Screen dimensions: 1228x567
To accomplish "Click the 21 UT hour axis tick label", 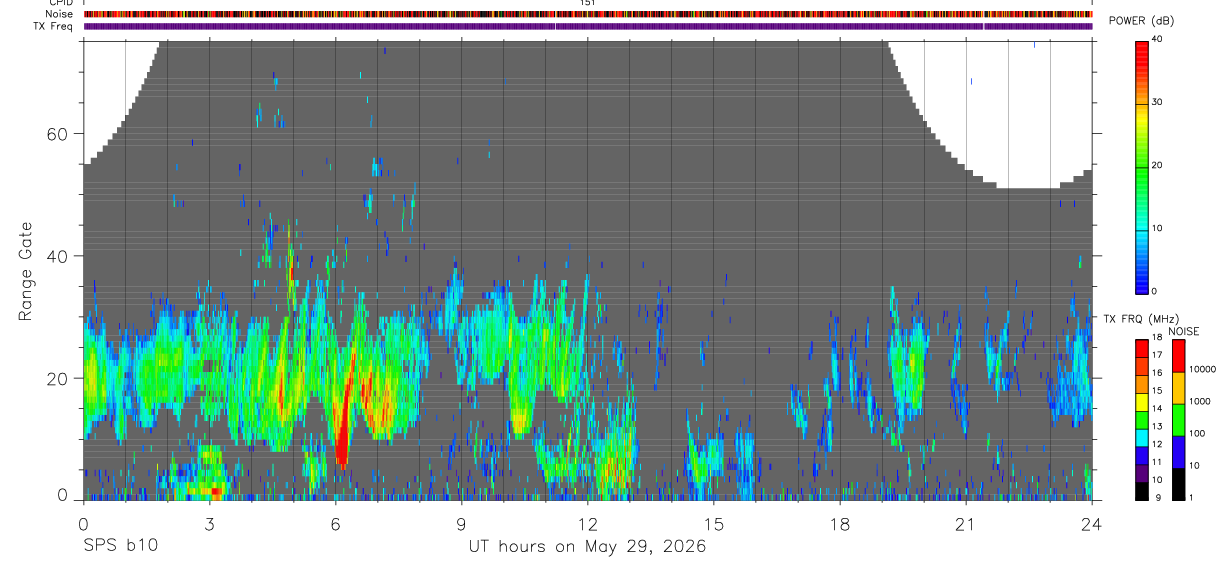I will click(965, 524).
